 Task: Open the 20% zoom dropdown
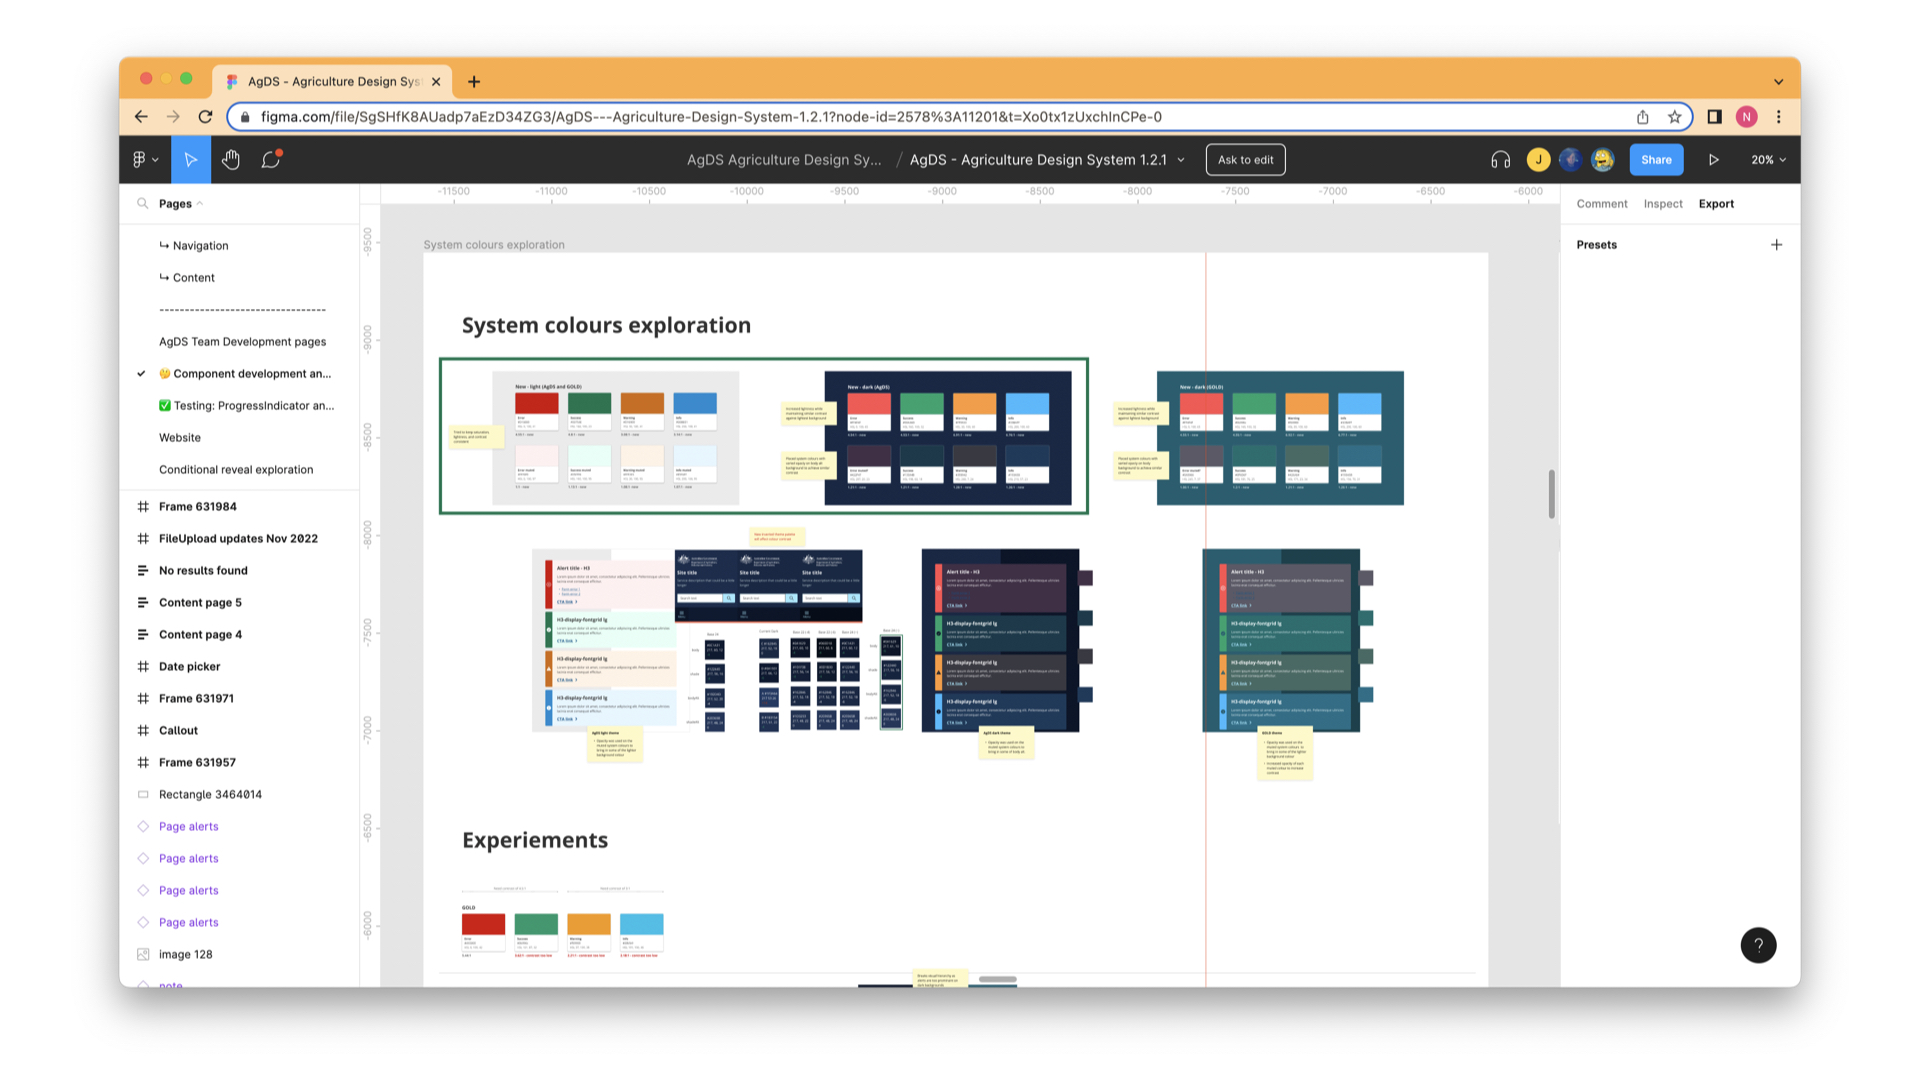[1768, 160]
